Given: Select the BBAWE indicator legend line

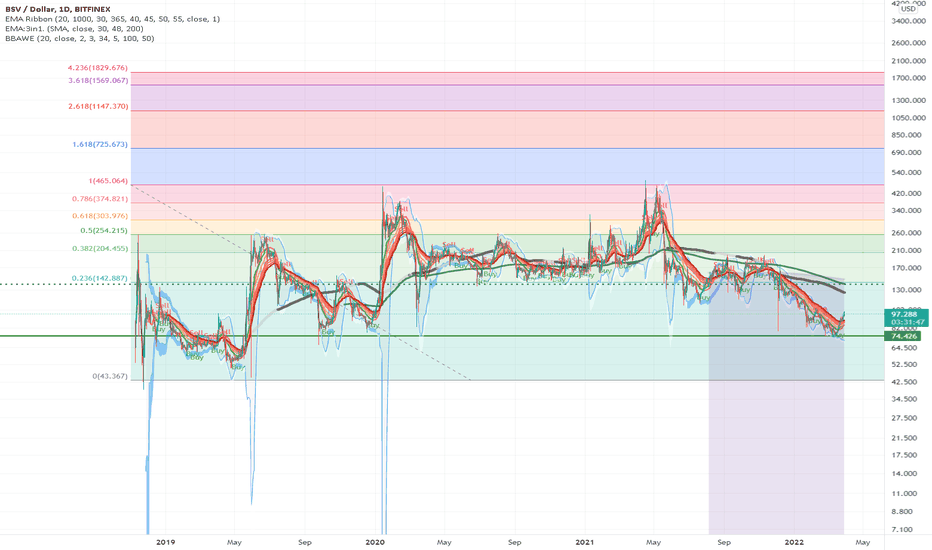Looking at the screenshot, I should pyautogui.click(x=80, y=38).
